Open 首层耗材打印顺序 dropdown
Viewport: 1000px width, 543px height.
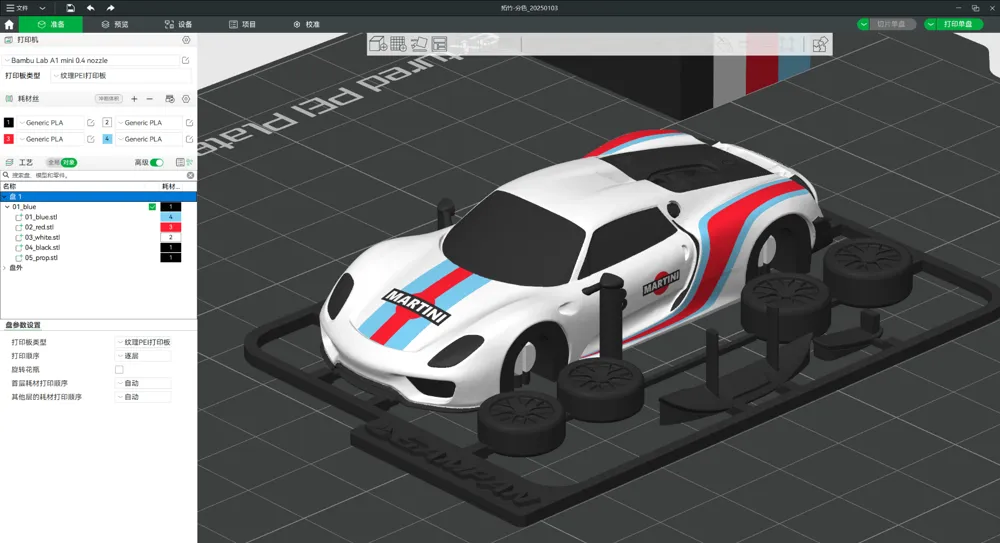point(143,383)
